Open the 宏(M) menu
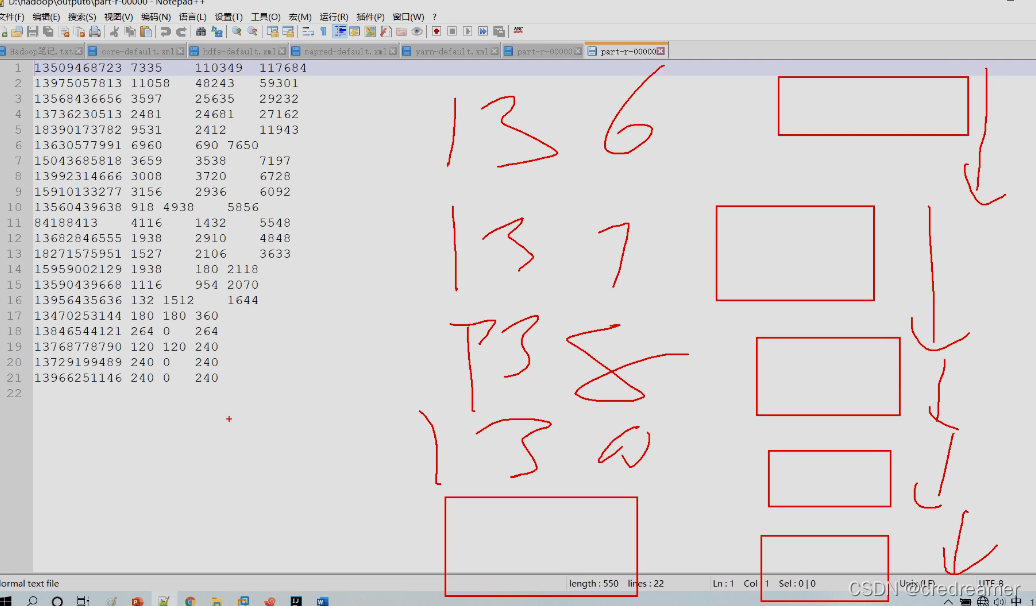The width and height of the screenshot is (1036, 606). click(300, 17)
